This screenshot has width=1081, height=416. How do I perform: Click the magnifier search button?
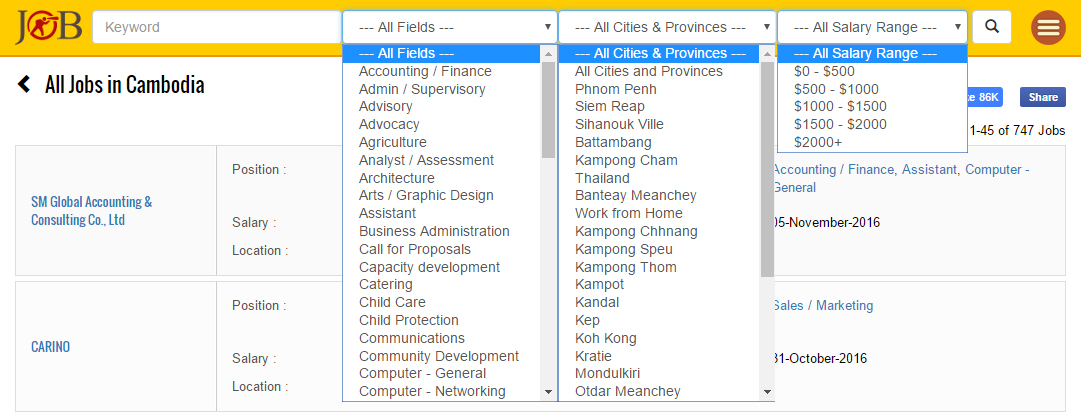(x=991, y=27)
